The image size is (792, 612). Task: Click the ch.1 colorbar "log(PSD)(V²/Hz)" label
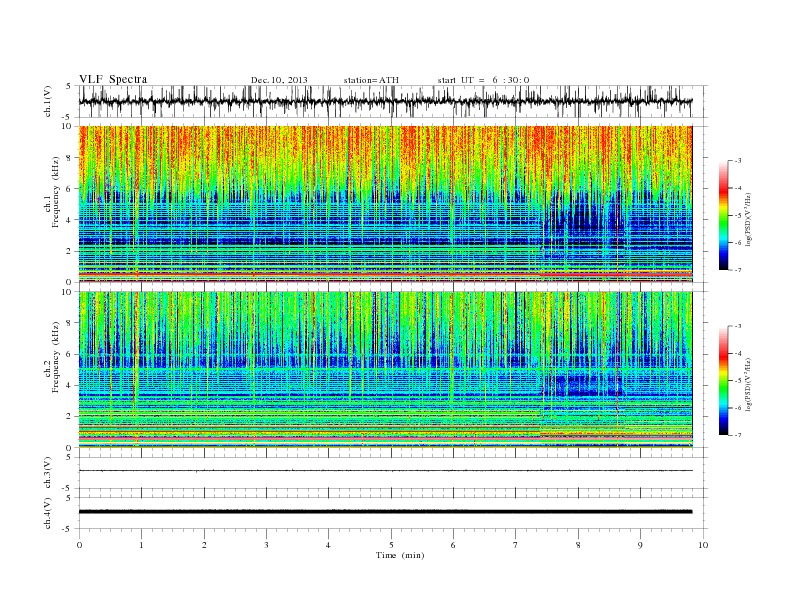click(x=749, y=218)
